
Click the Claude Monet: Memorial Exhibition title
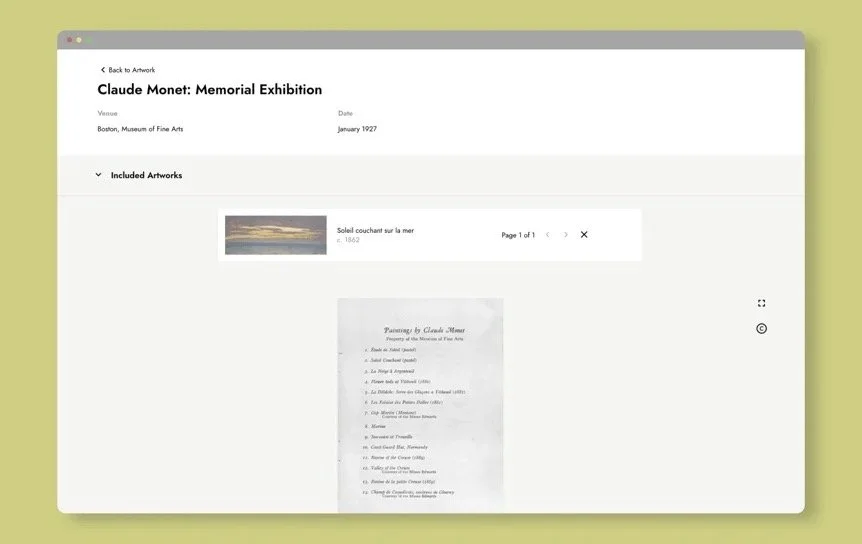tap(209, 90)
